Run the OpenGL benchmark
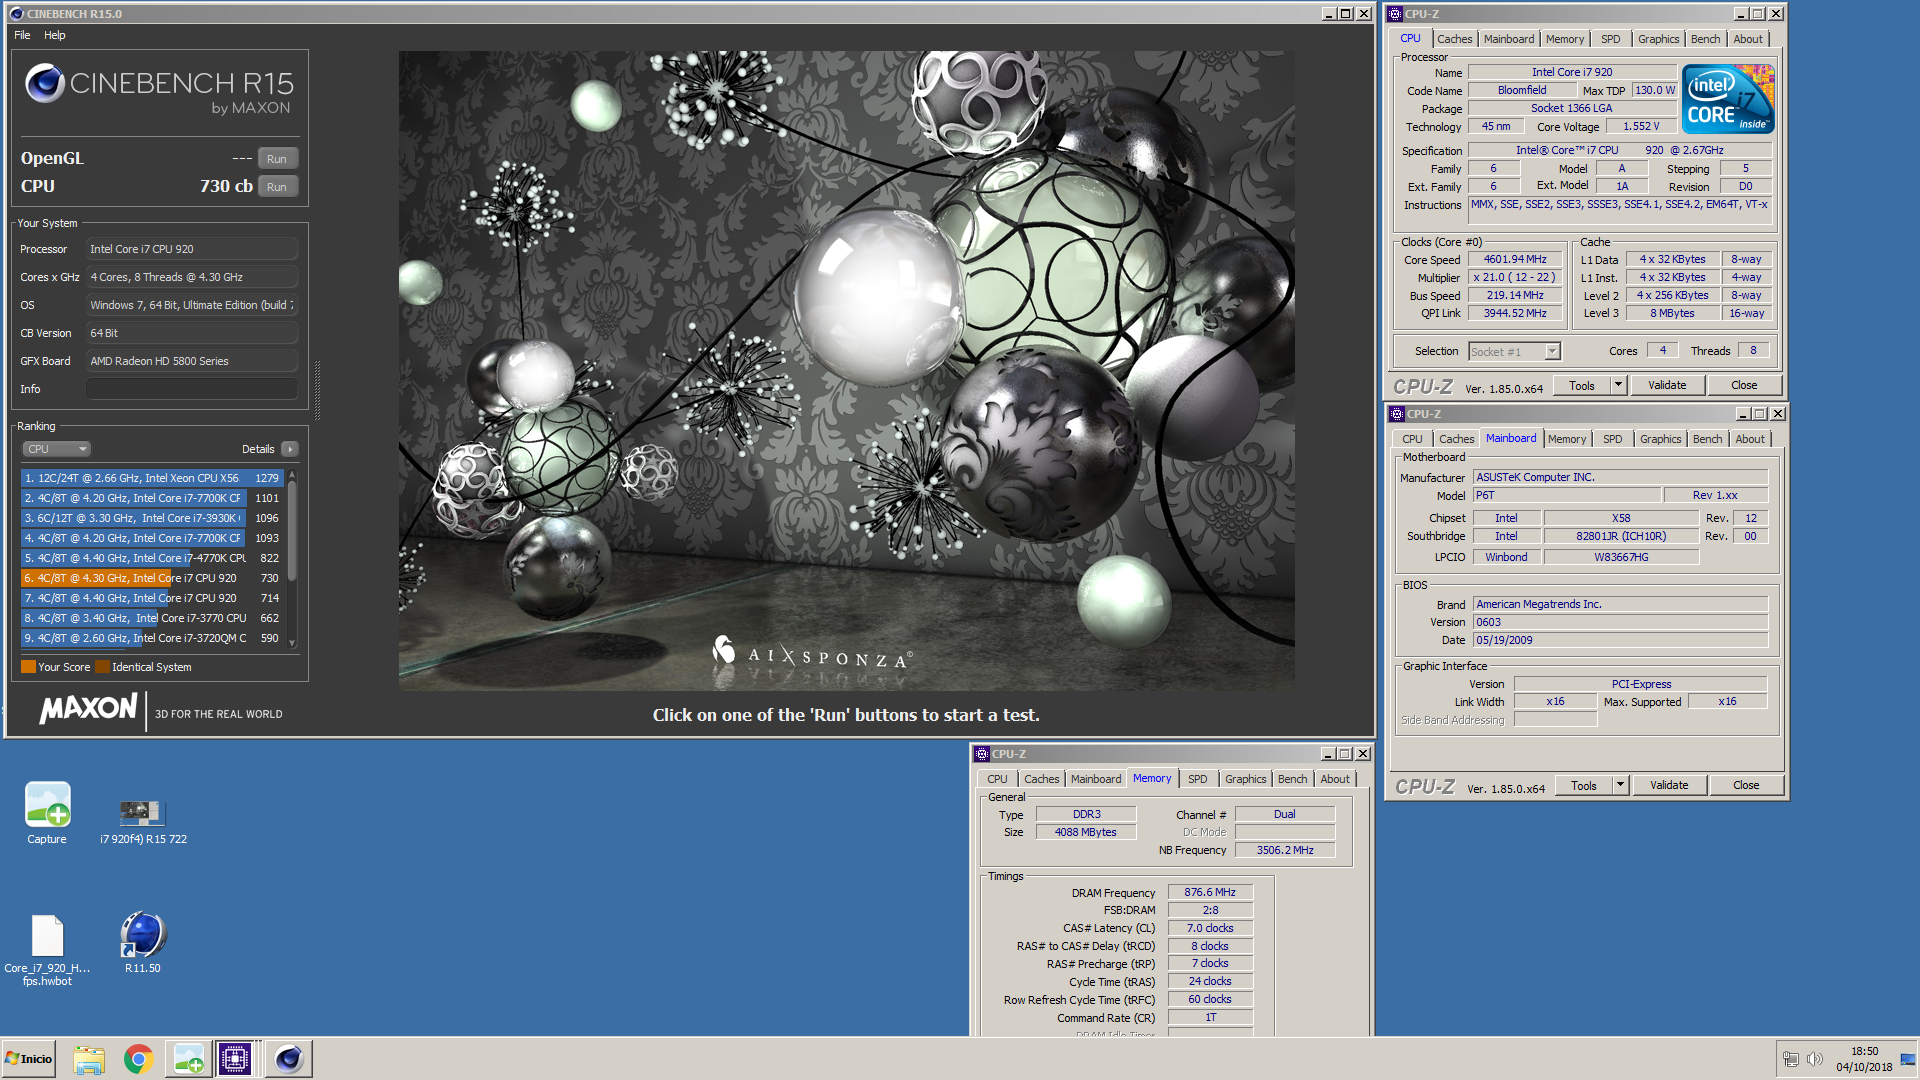Viewport: 1920px width, 1080px height. point(277,159)
